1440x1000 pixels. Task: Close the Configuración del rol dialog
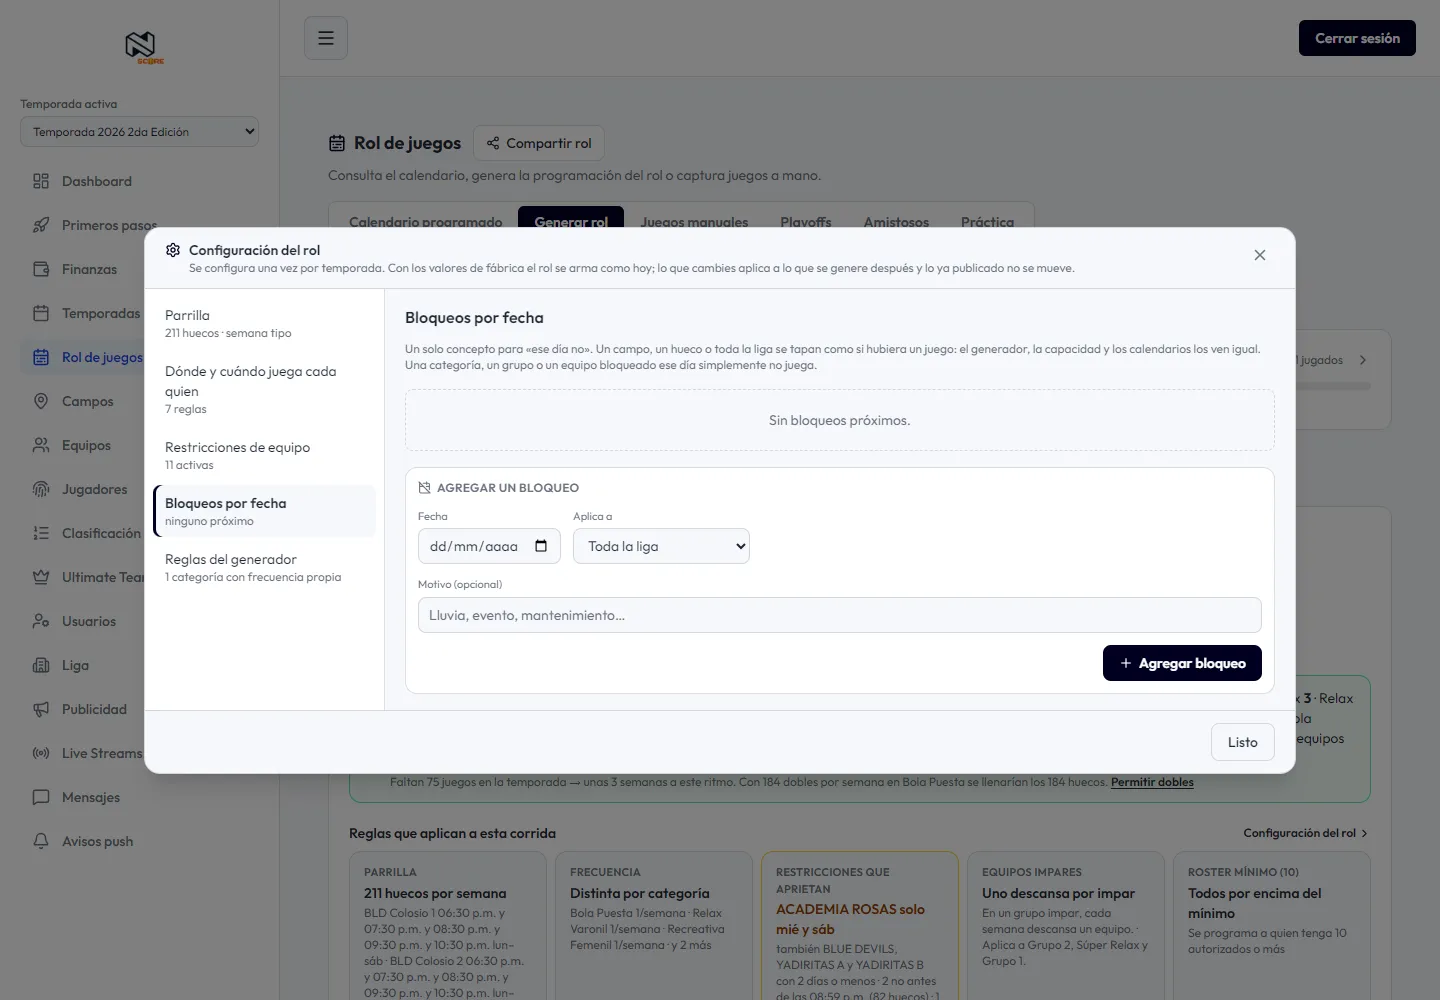coord(1260,255)
